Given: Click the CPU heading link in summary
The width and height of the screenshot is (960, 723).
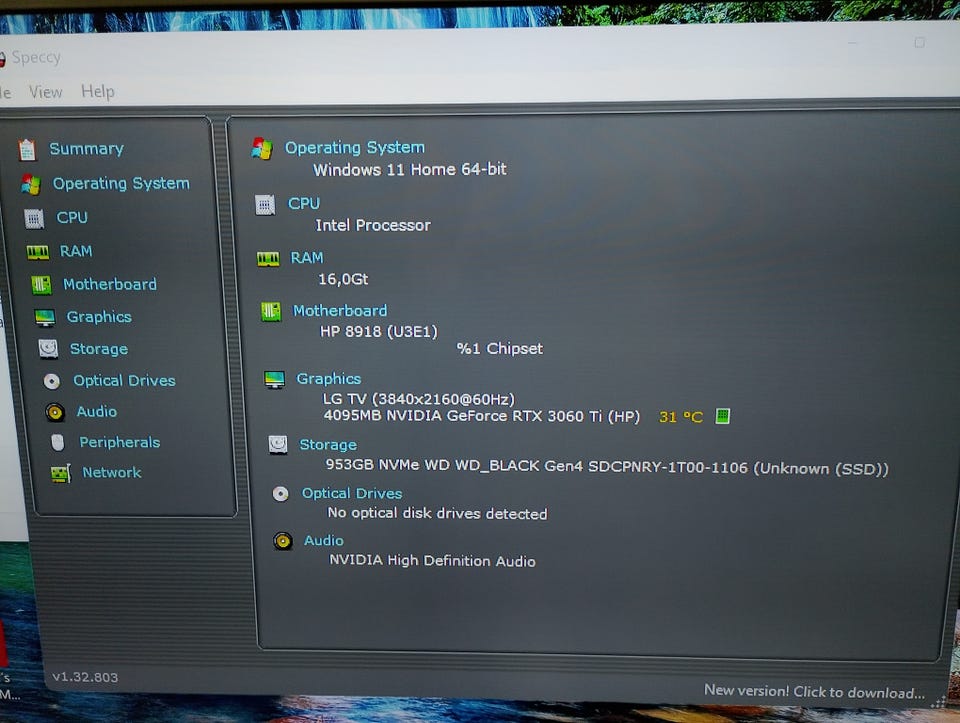Looking at the screenshot, I should (x=304, y=203).
